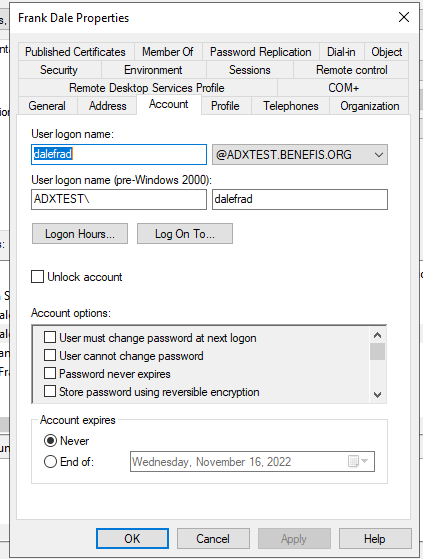This screenshot has width=423, height=559.
Task: Open the Security tab
Action: [59, 70]
